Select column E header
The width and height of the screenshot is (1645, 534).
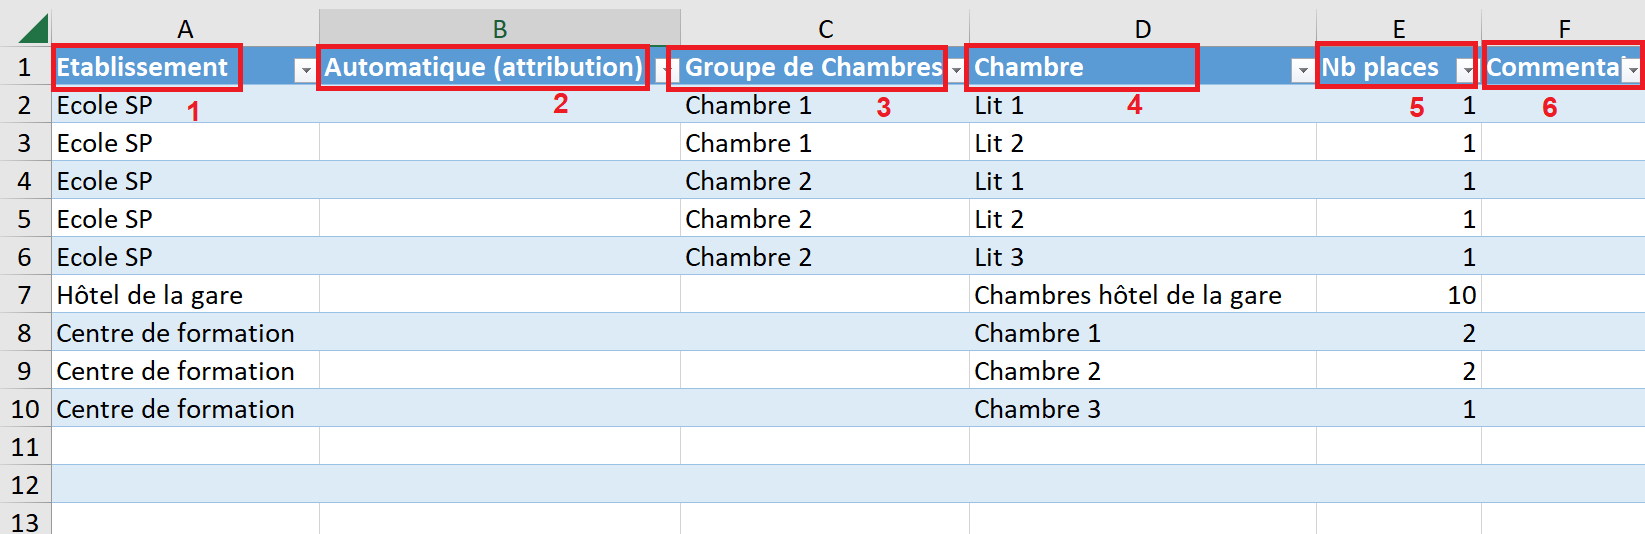tap(1398, 29)
